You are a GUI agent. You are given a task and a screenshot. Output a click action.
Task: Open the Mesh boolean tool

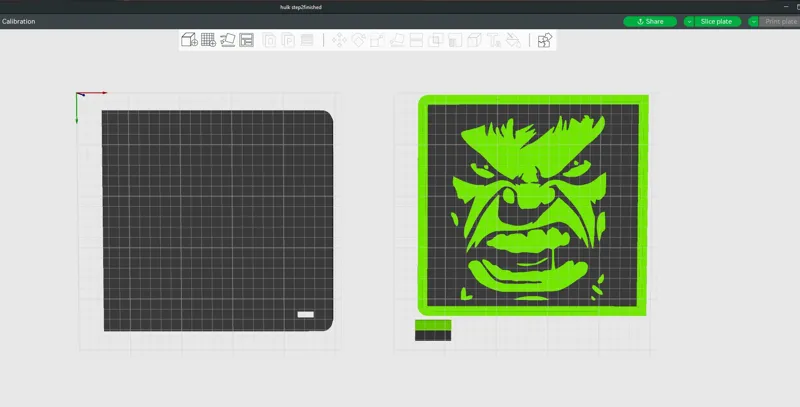tap(435, 40)
